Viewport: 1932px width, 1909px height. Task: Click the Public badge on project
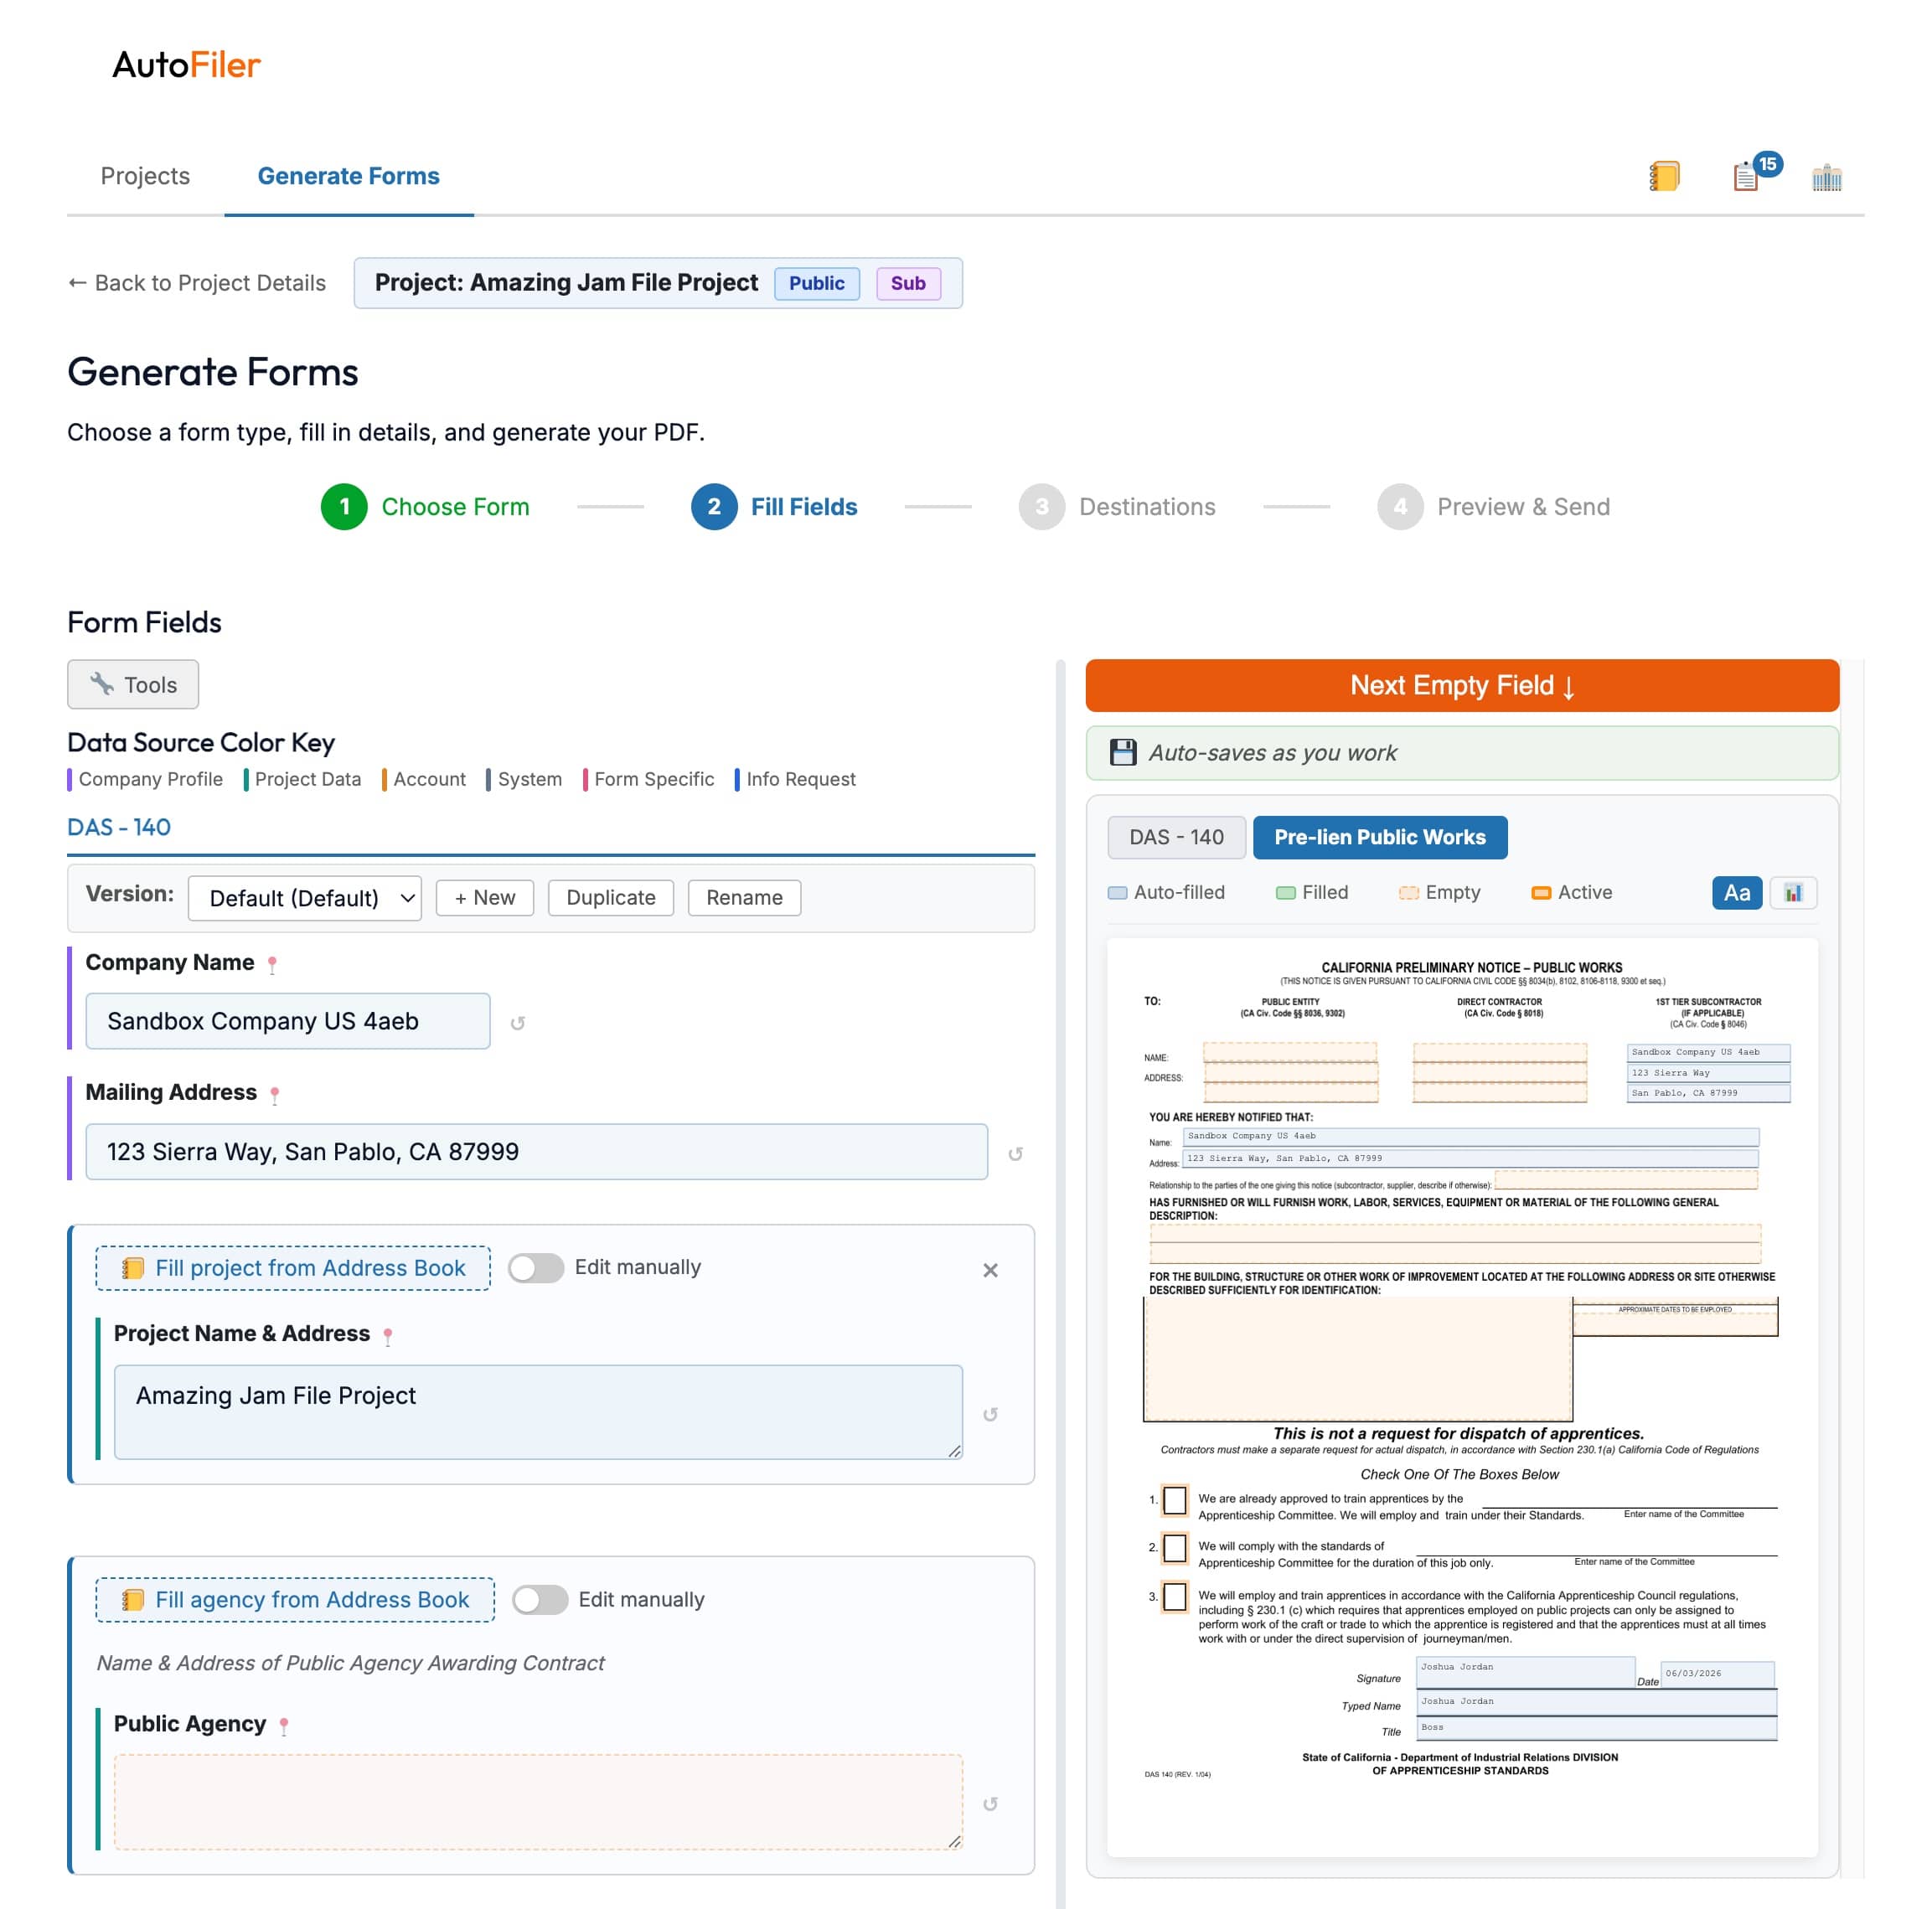point(816,283)
